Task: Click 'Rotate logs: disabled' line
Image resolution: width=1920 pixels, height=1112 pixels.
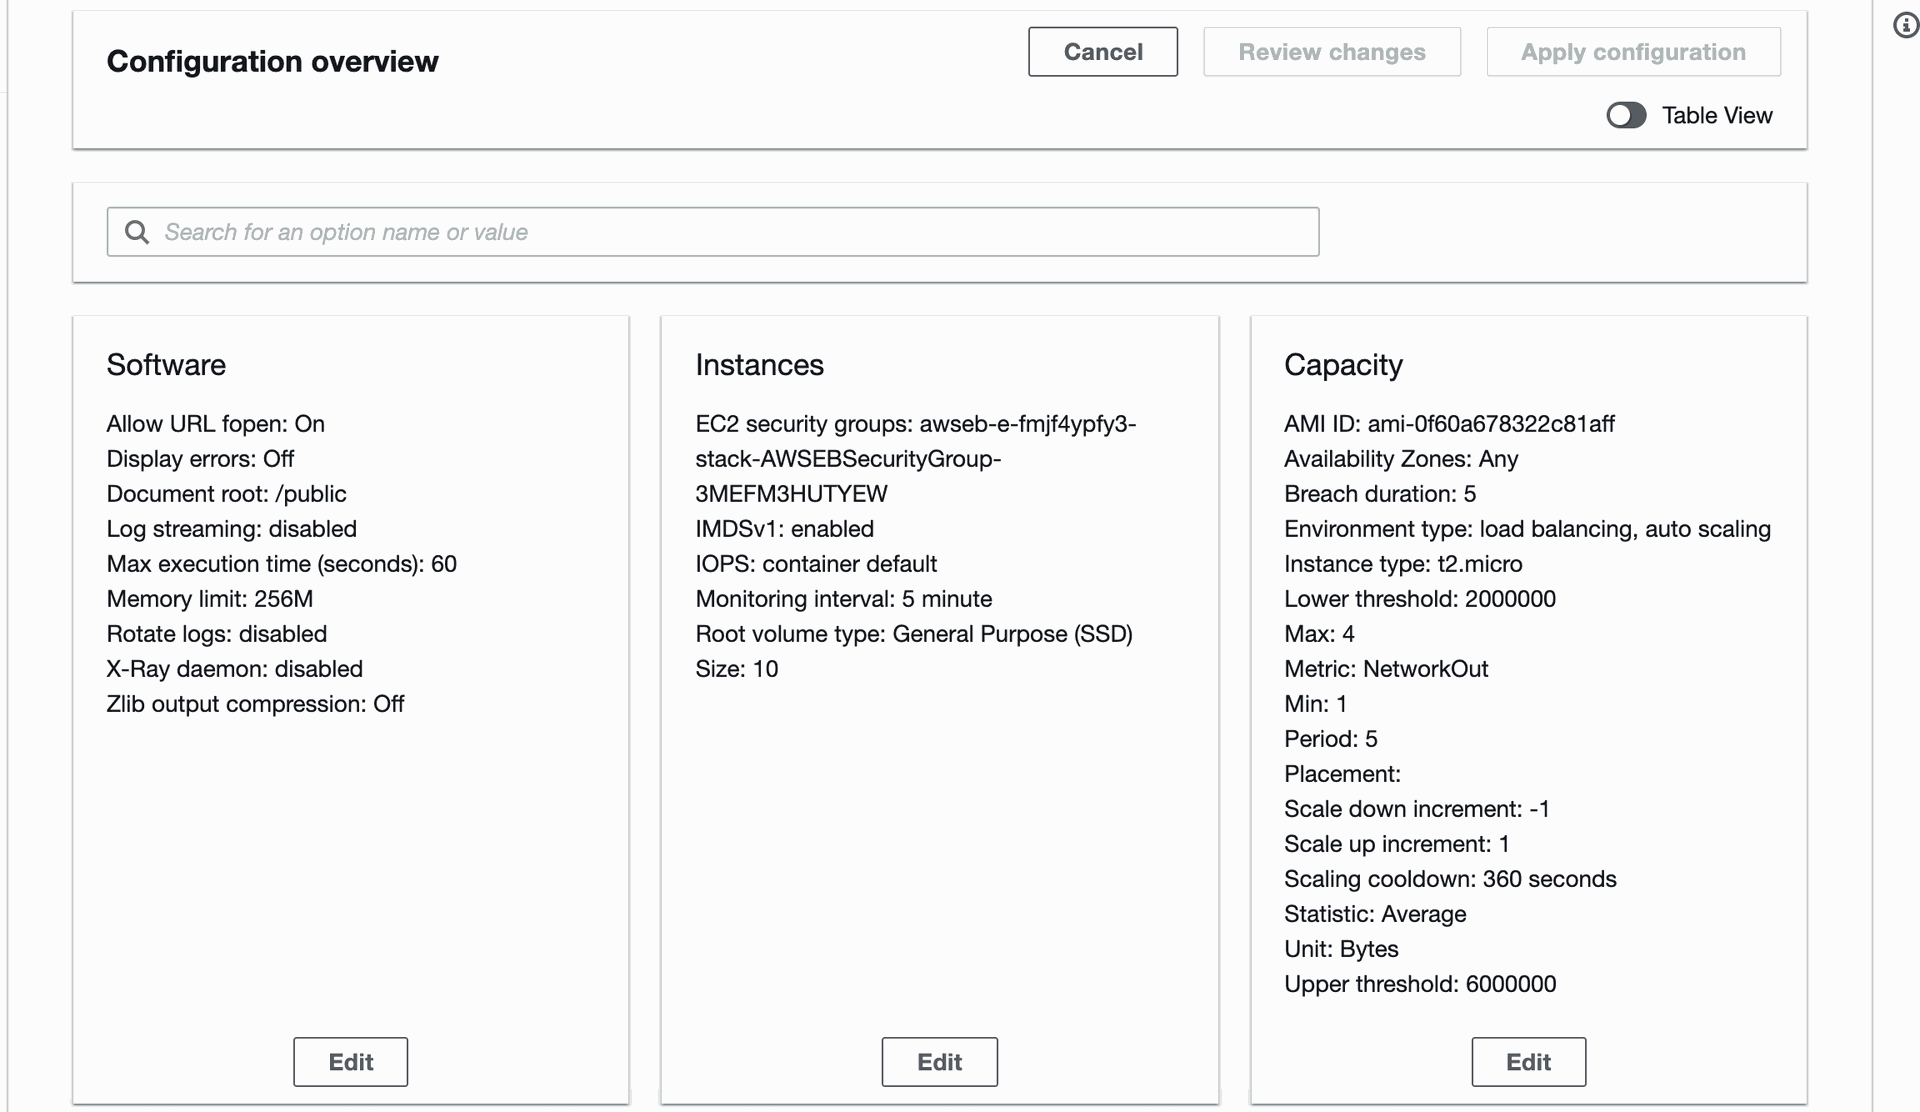Action: [x=217, y=634]
